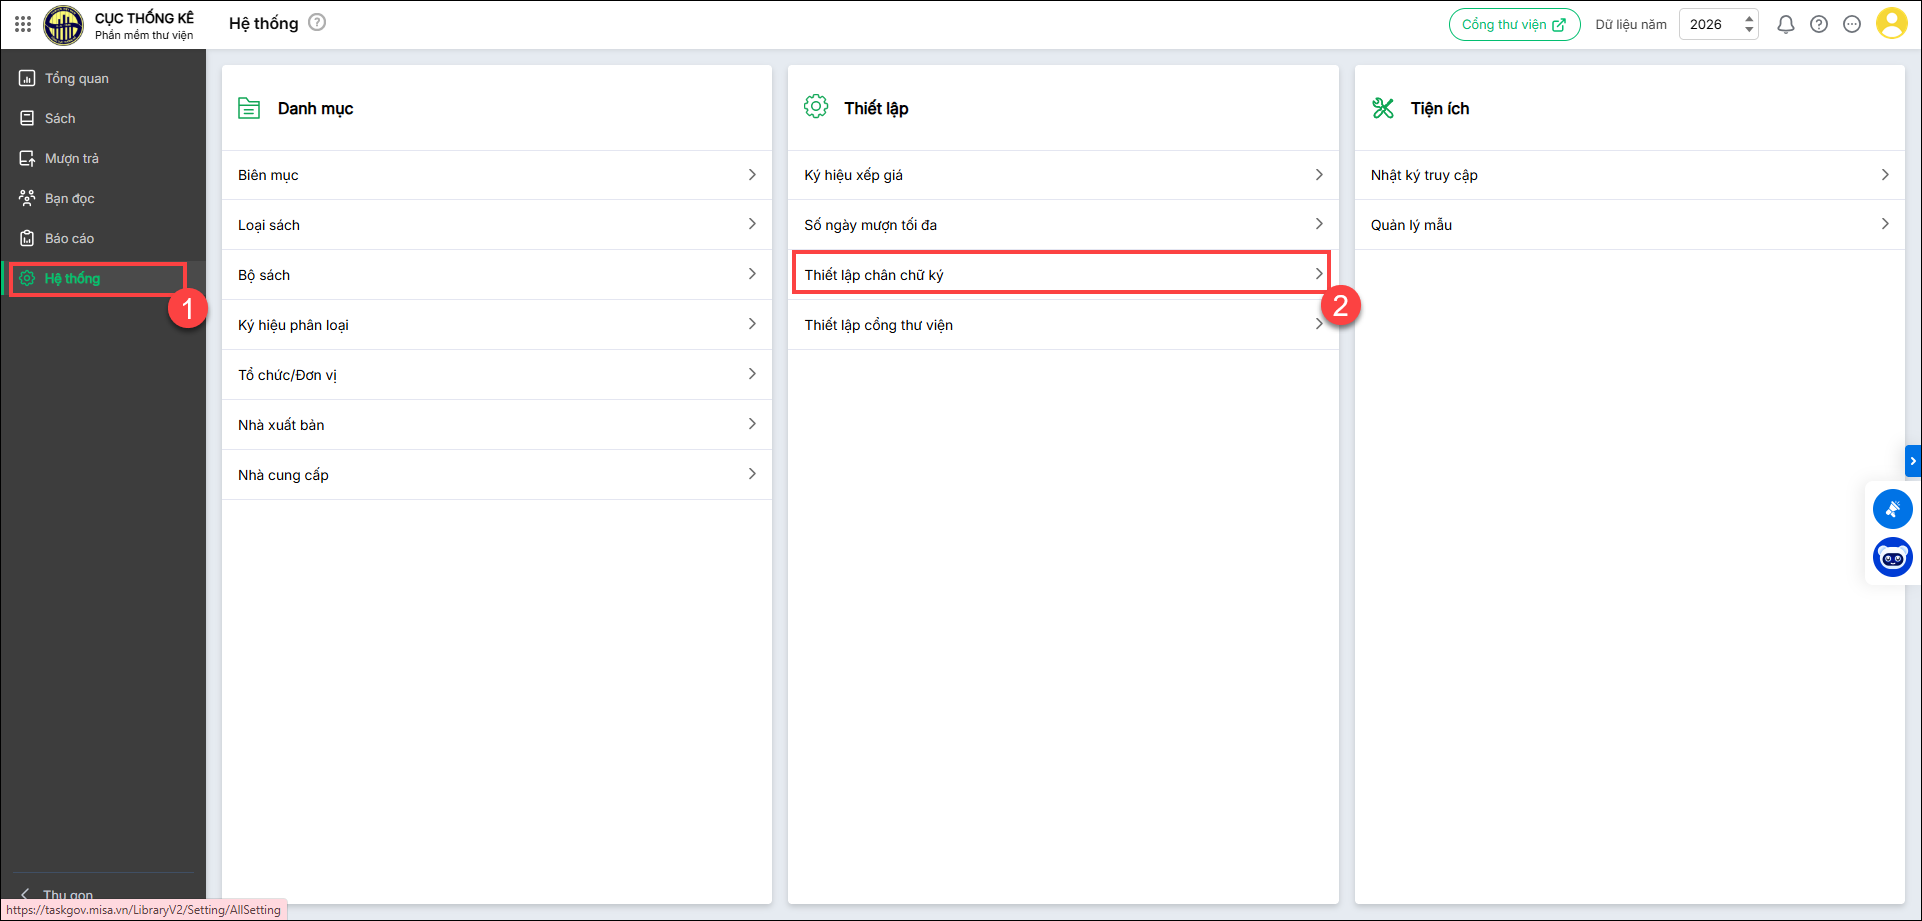Collapse the sidebar with Thu gọn
Viewport: 1922px width, 921px height.
pos(60,894)
